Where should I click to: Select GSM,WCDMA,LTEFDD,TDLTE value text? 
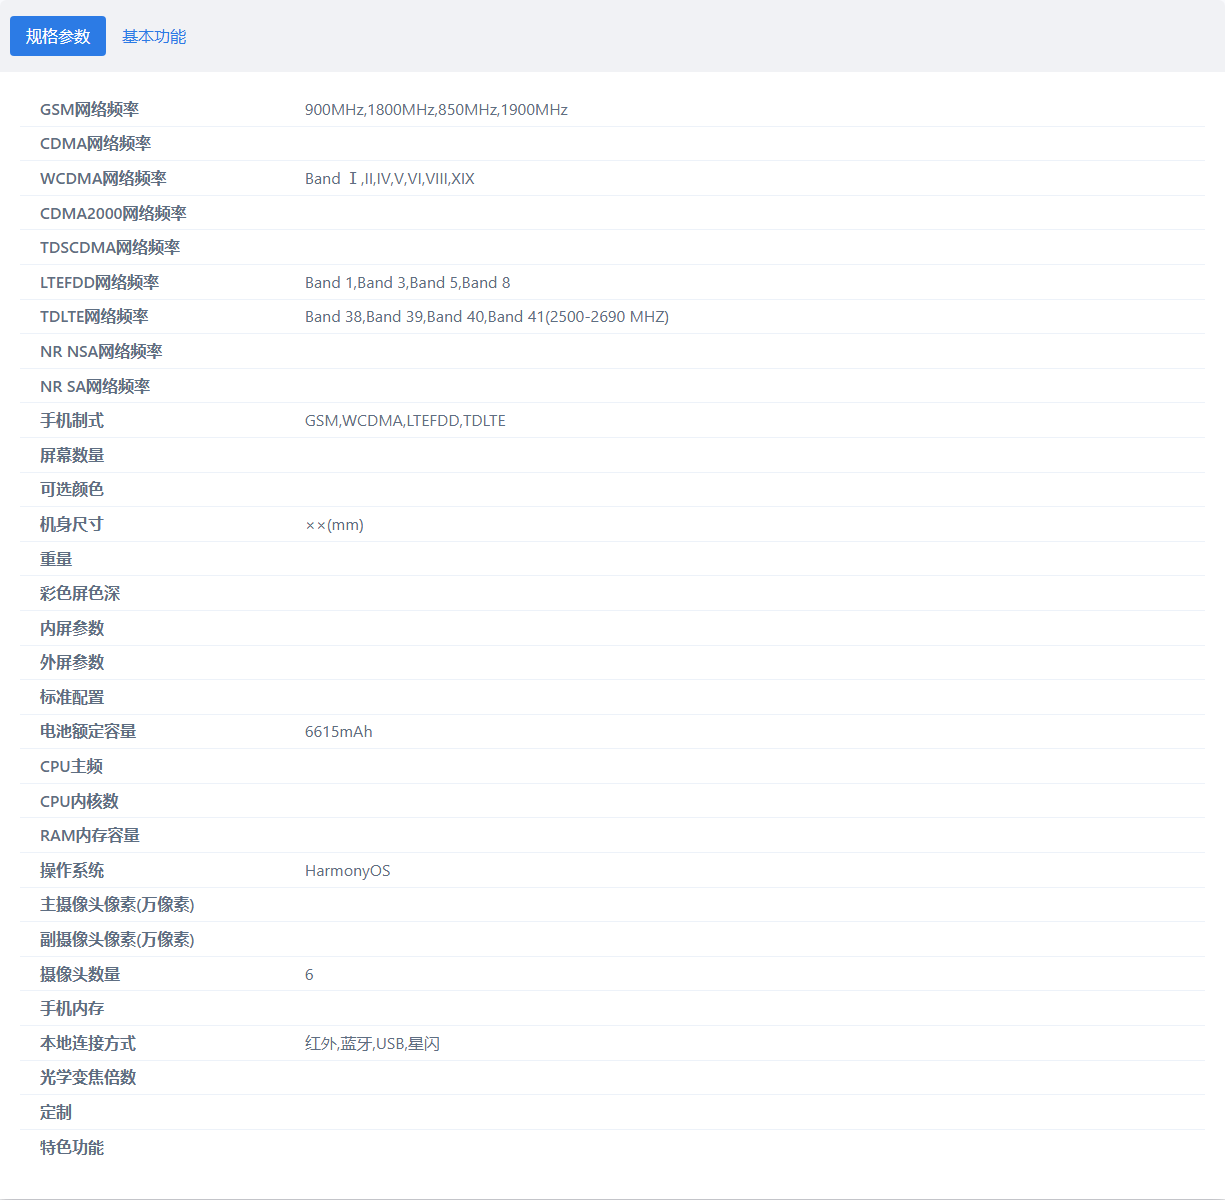[405, 420]
